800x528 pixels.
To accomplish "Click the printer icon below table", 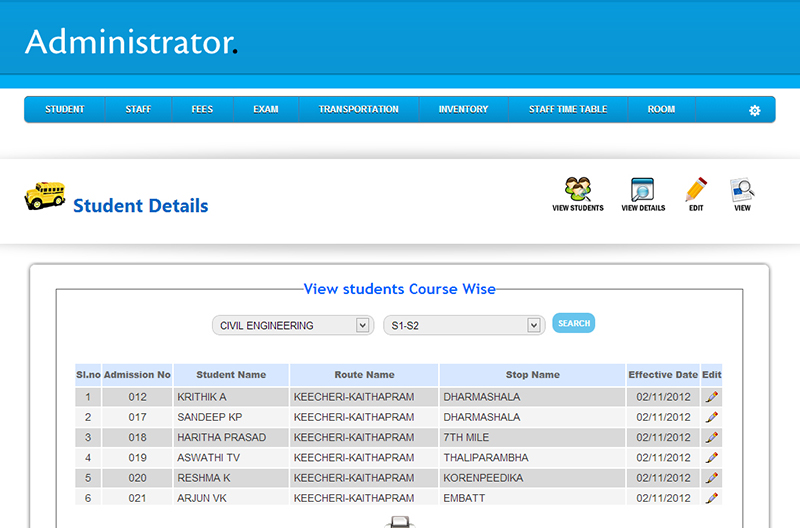I will pos(398,522).
